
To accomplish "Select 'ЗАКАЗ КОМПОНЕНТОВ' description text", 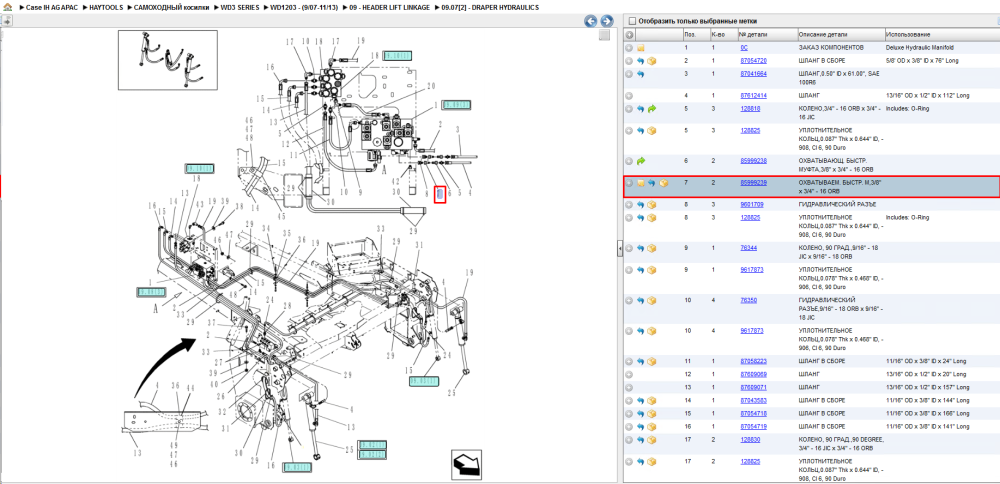I will 831,48.
